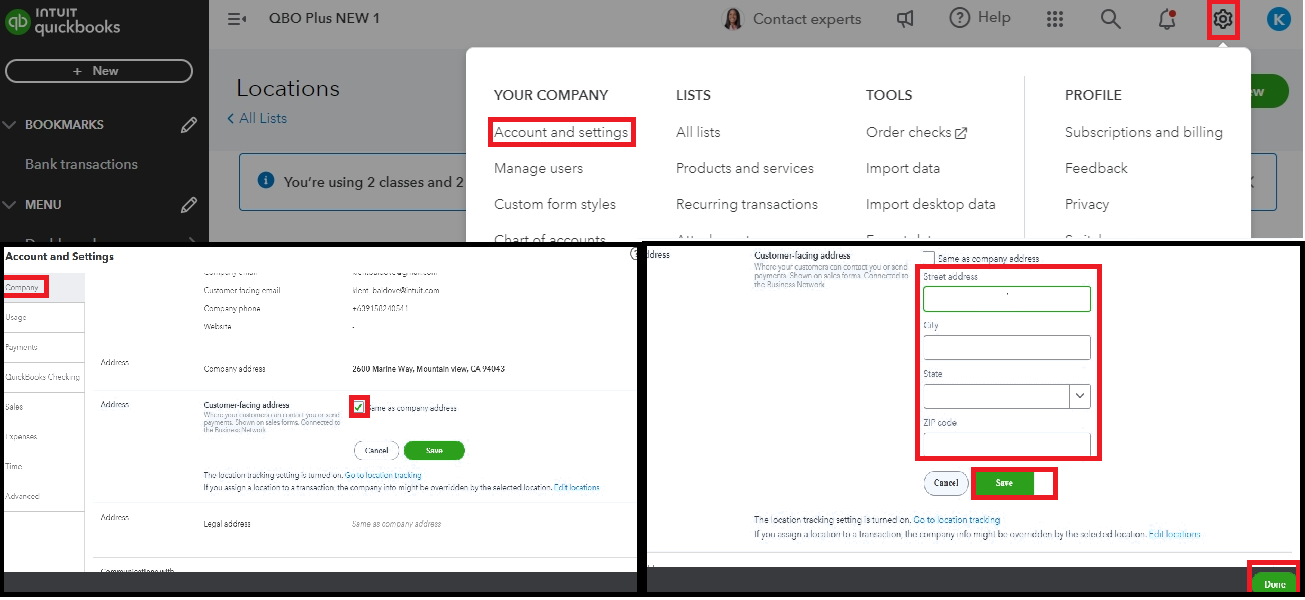Click the search magnifier icon

(x=1110, y=18)
